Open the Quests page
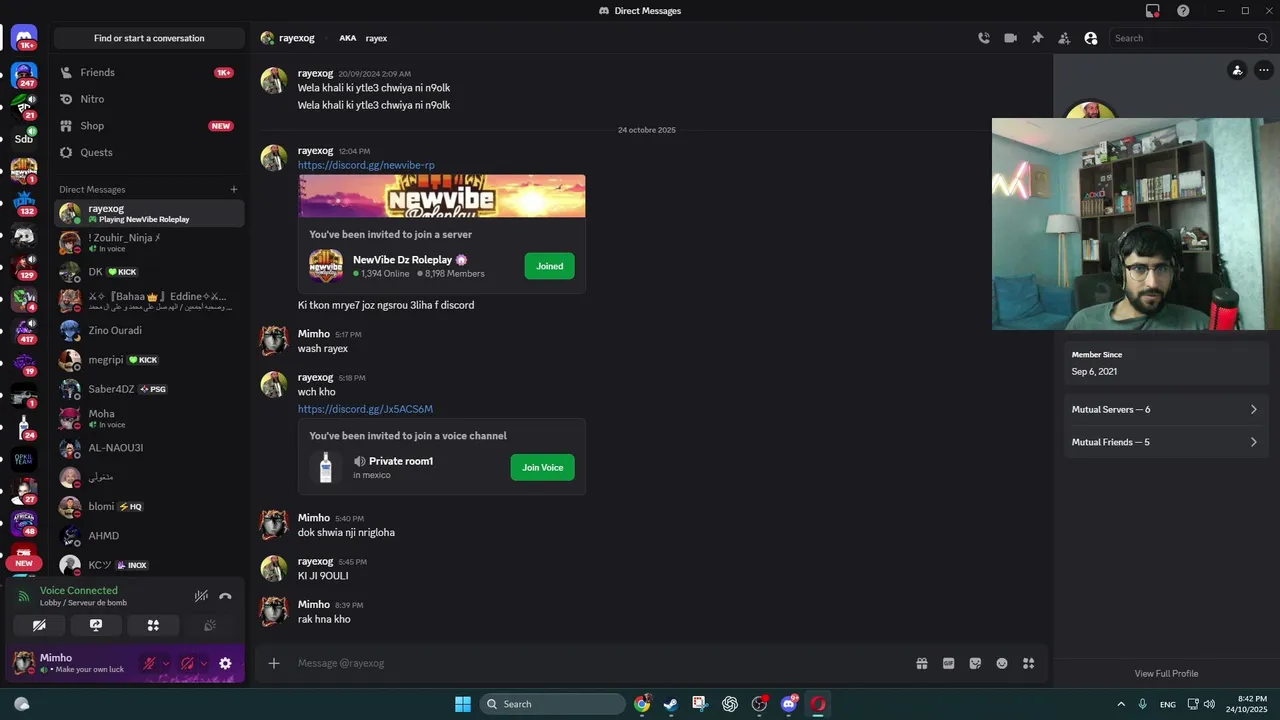This screenshot has height=720, width=1280. point(149,152)
